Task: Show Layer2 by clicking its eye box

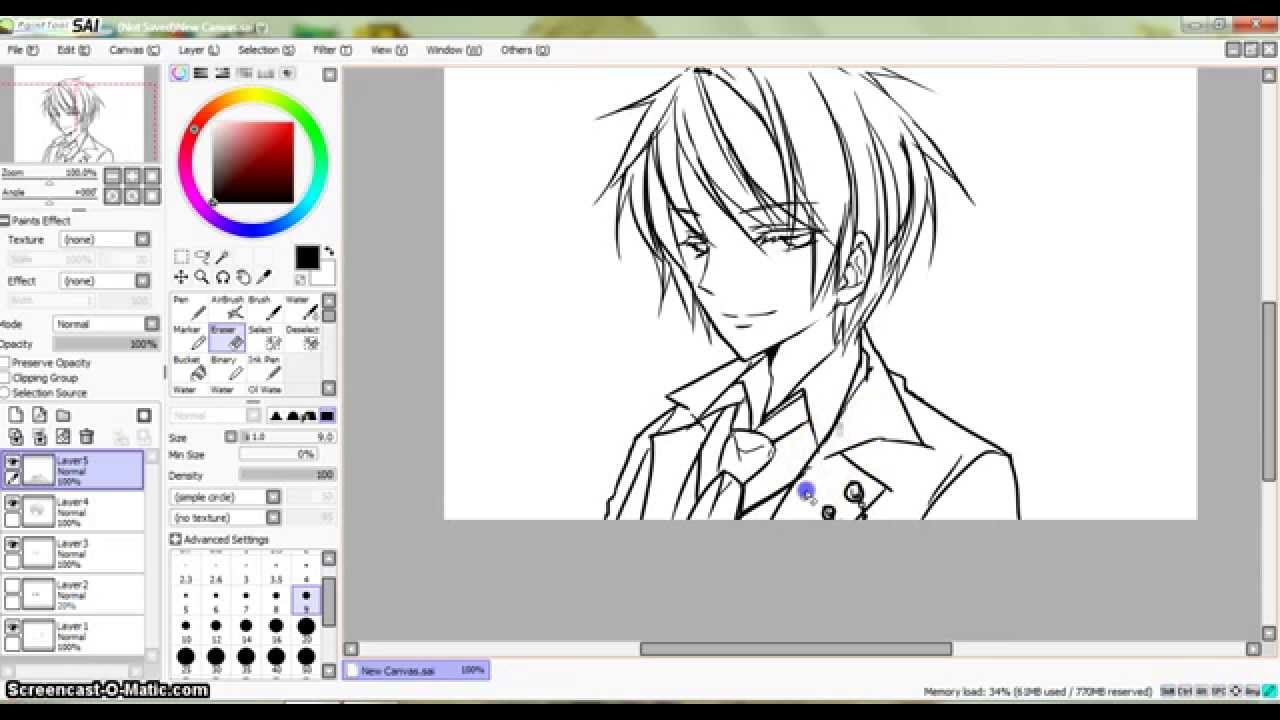Action: [13, 586]
